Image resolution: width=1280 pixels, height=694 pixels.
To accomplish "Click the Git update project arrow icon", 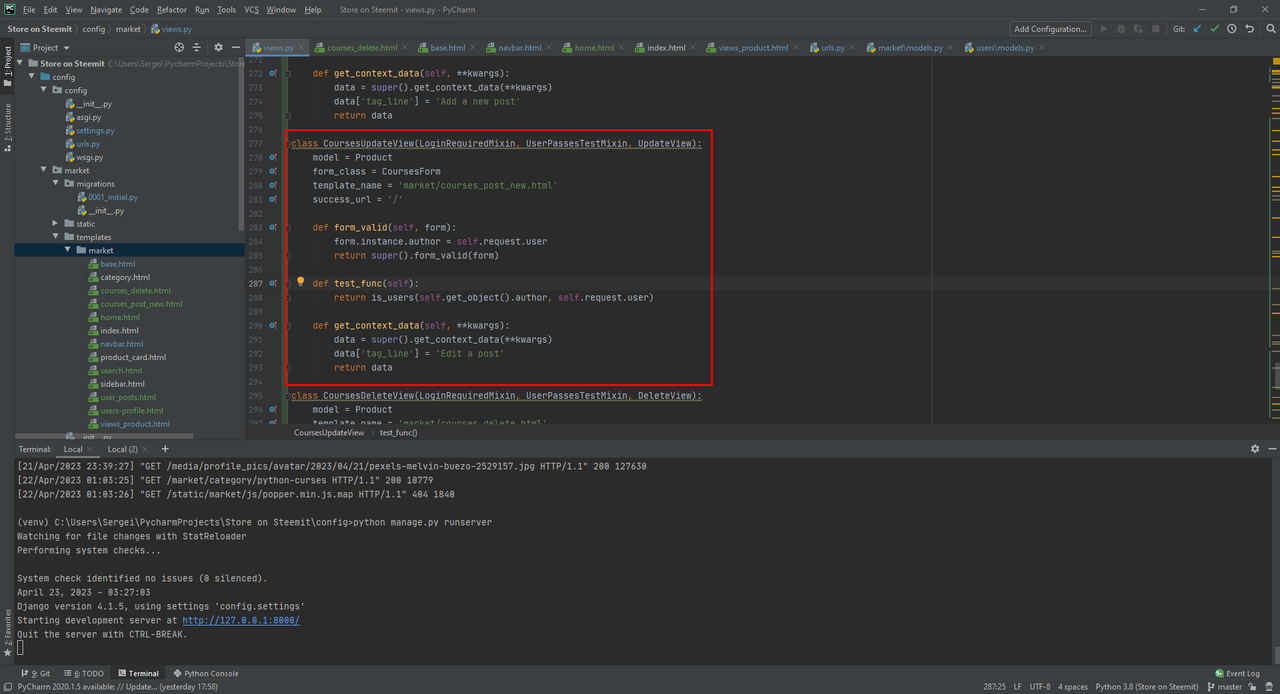I will click(1197, 29).
